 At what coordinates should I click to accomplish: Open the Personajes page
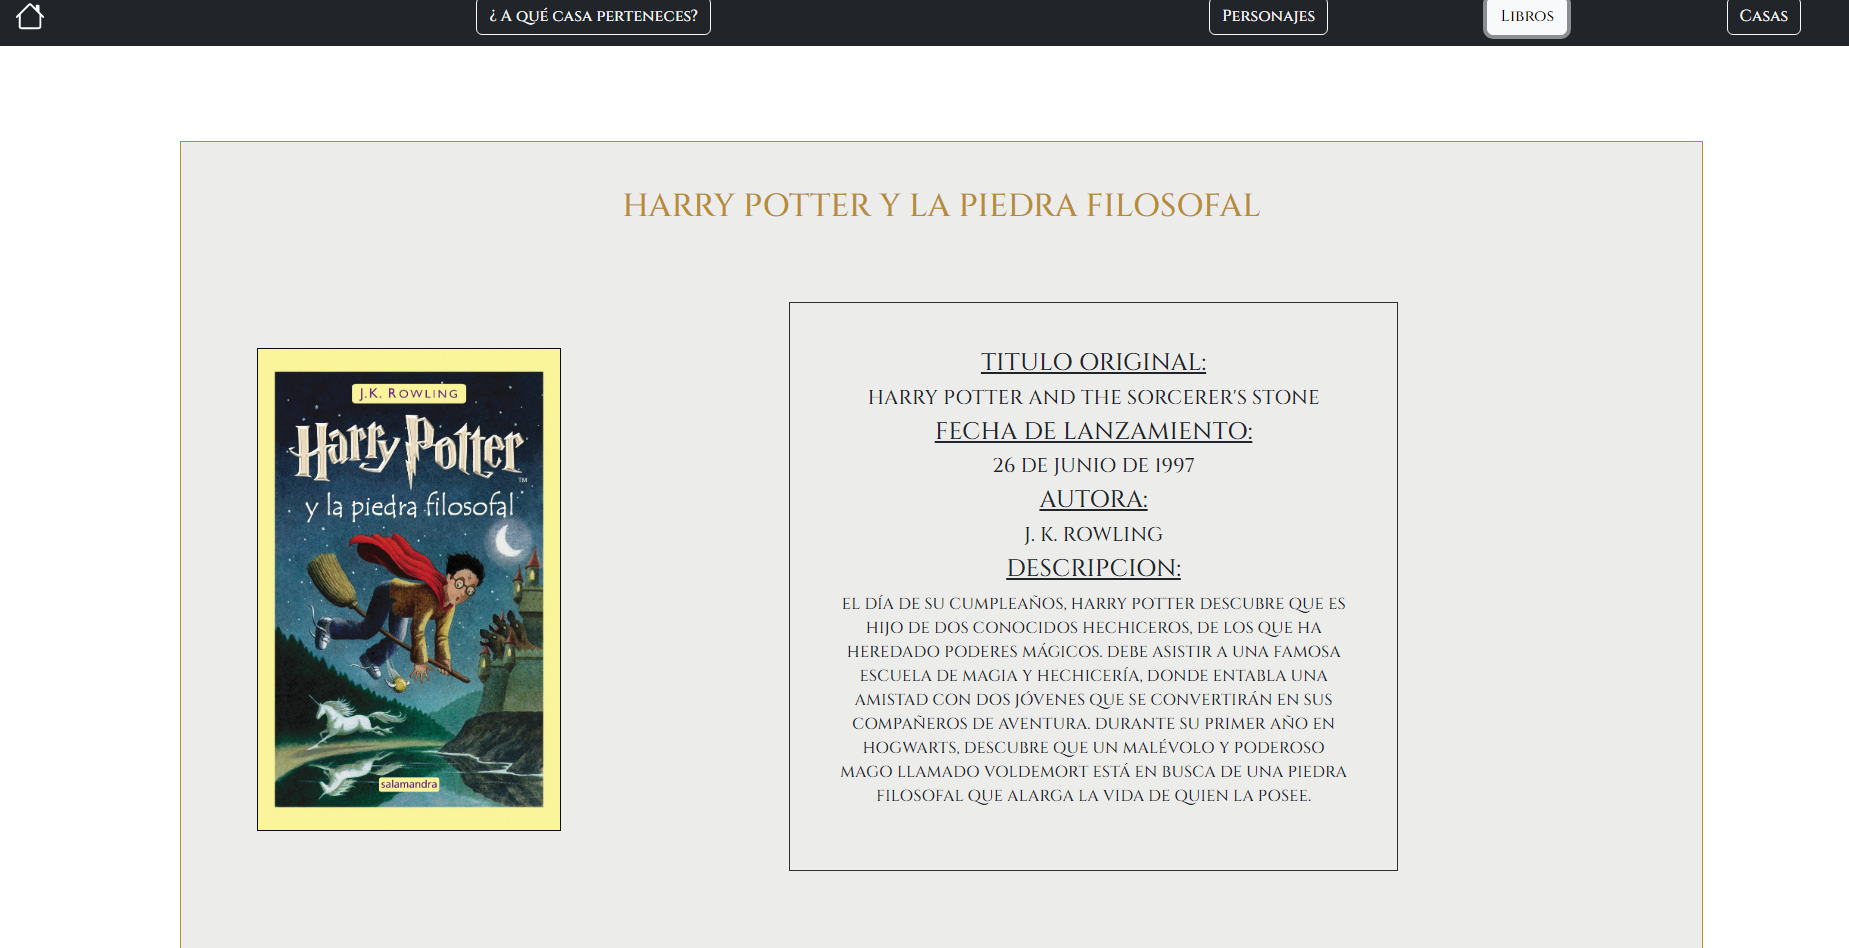click(1267, 16)
